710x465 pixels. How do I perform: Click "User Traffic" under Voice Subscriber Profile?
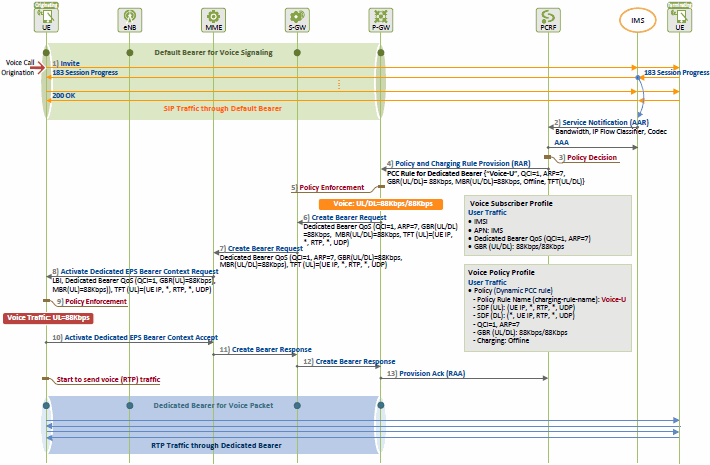(487, 213)
